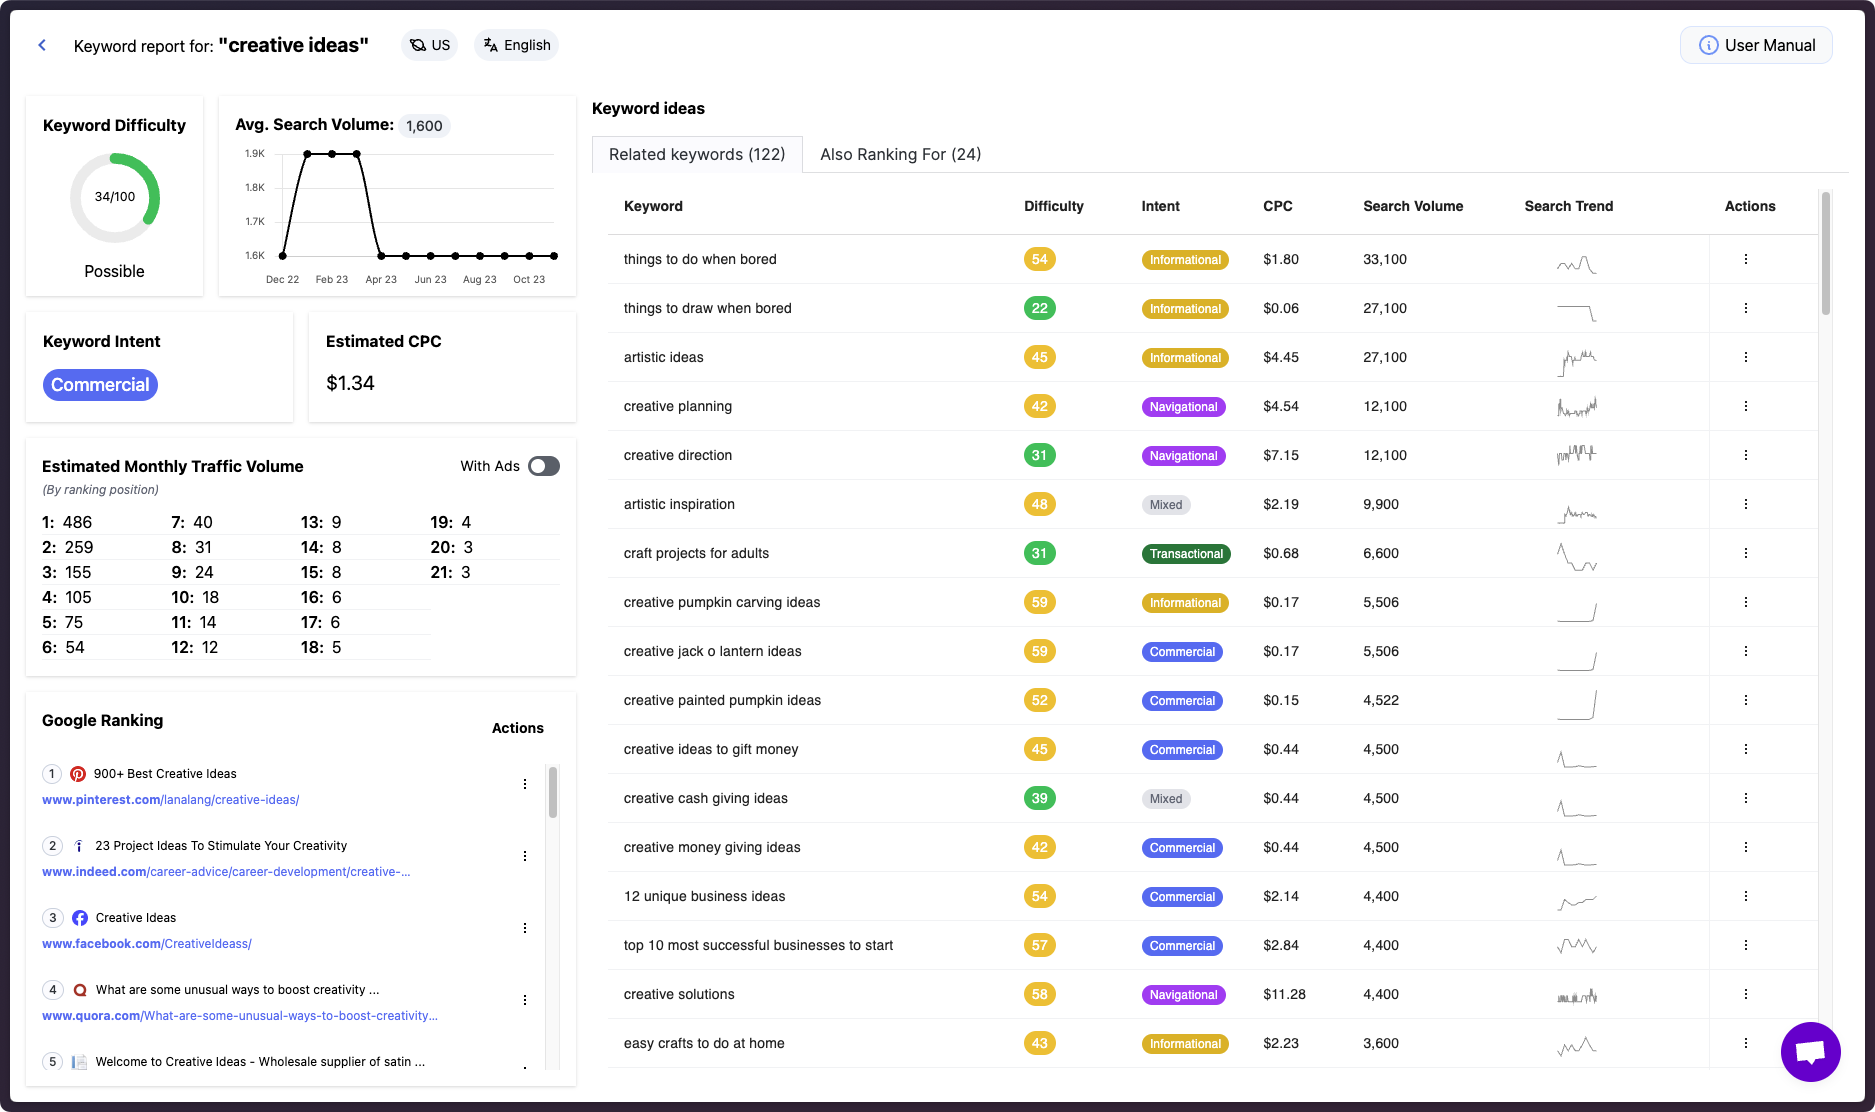The height and width of the screenshot is (1112, 1875).
Task: Click the back arrow beside keyword report title
Action: 41,45
